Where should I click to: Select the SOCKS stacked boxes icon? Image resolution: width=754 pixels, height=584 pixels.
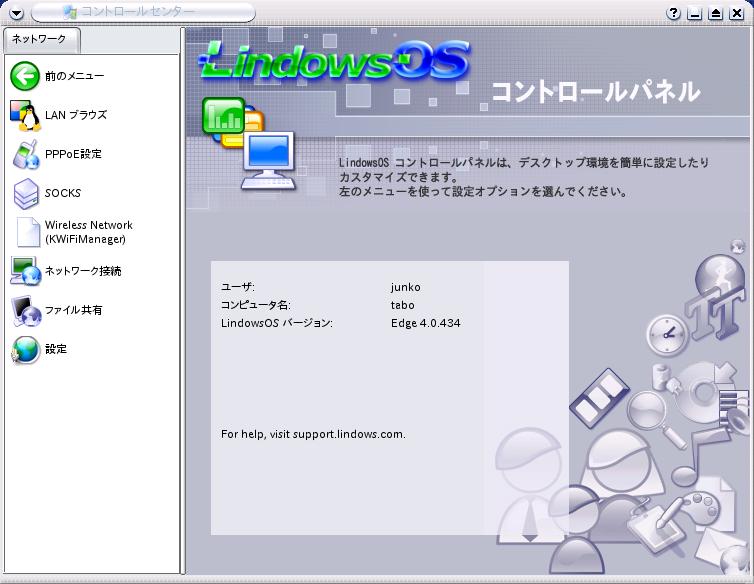coord(26,193)
